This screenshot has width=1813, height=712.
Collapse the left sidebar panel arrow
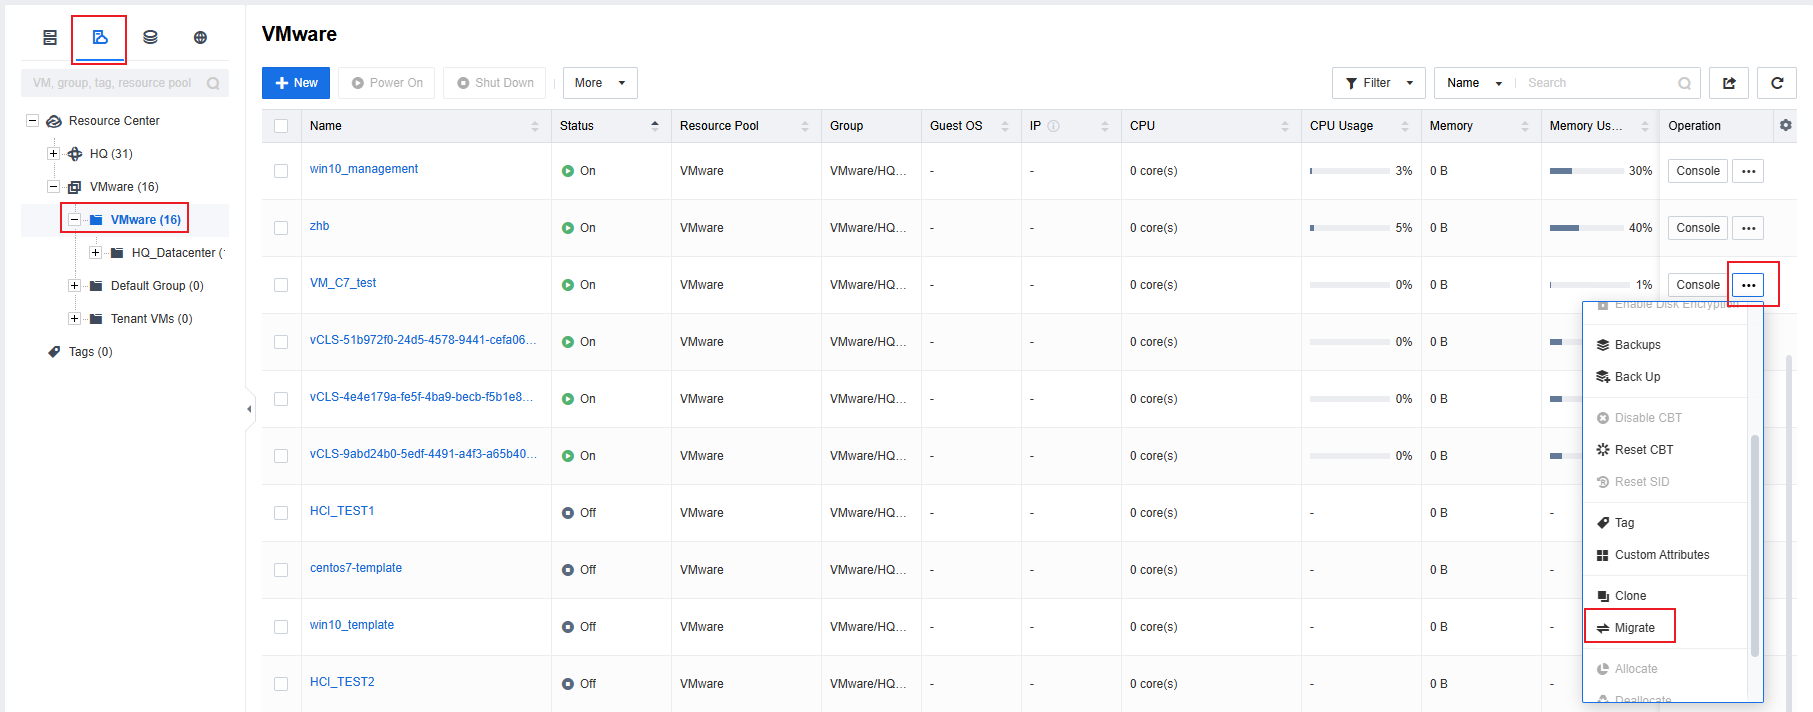click(249, 409)
